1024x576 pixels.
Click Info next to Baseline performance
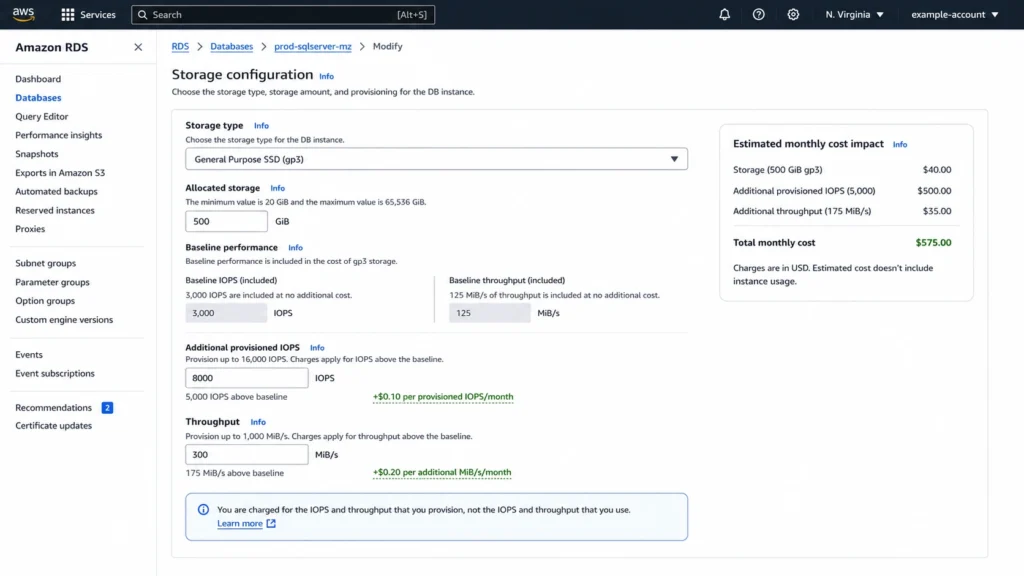(x=295, y=248)
